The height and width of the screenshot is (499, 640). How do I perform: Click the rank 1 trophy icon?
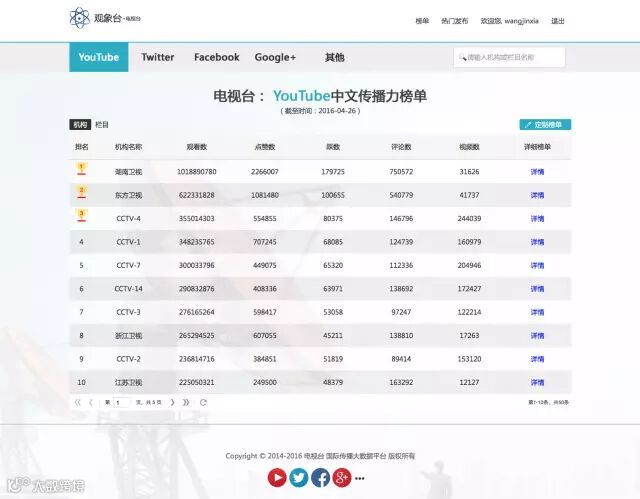pyautogui.click(x=82, y=169)
